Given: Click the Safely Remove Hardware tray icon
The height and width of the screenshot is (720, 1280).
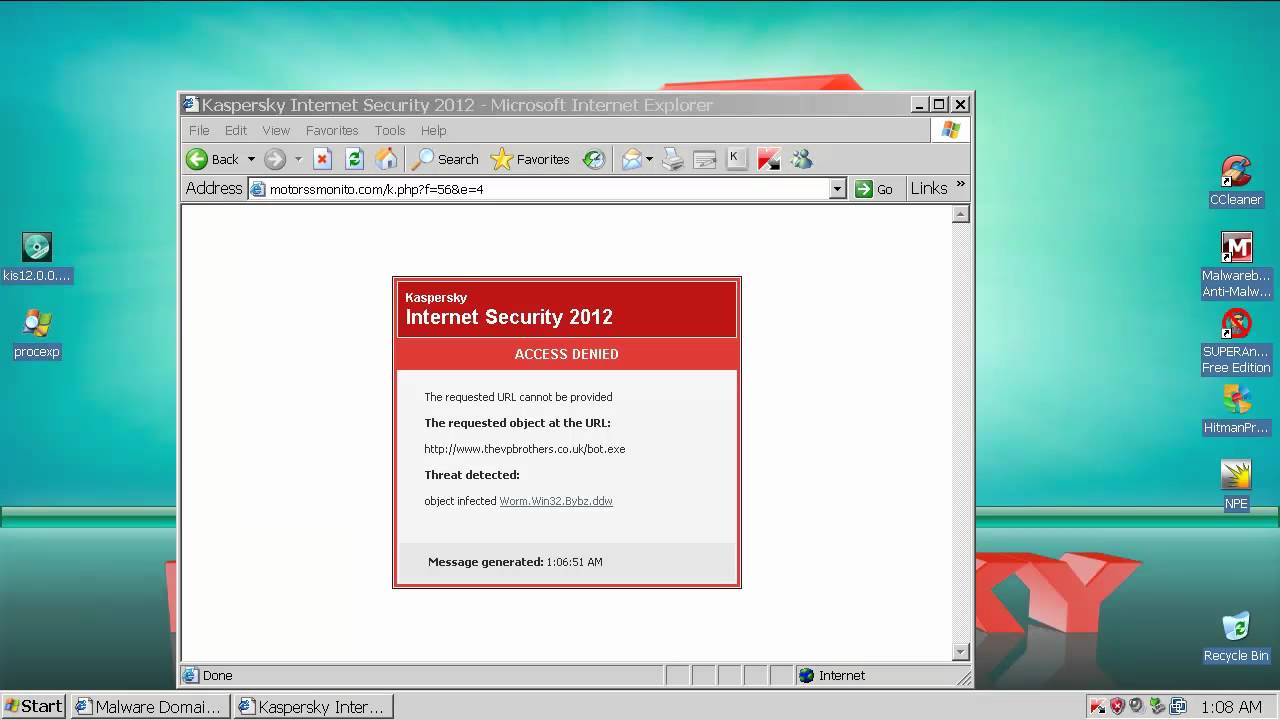Looking at the screenshot, I should (x=1157, y=706).
